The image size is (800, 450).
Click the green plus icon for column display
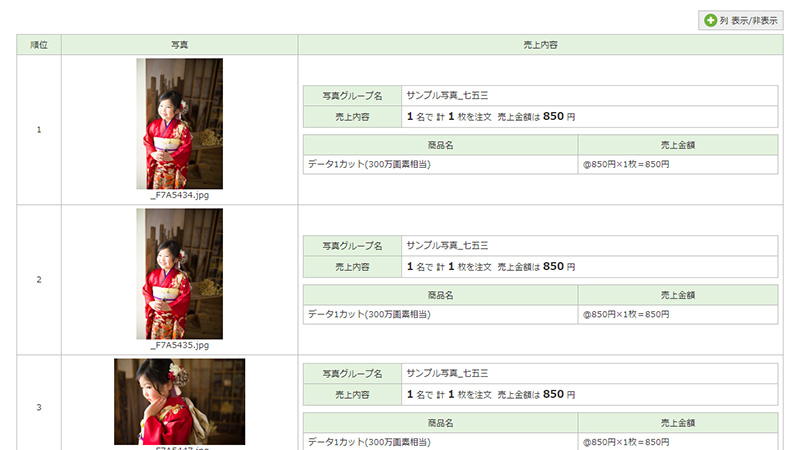point(710,20)
